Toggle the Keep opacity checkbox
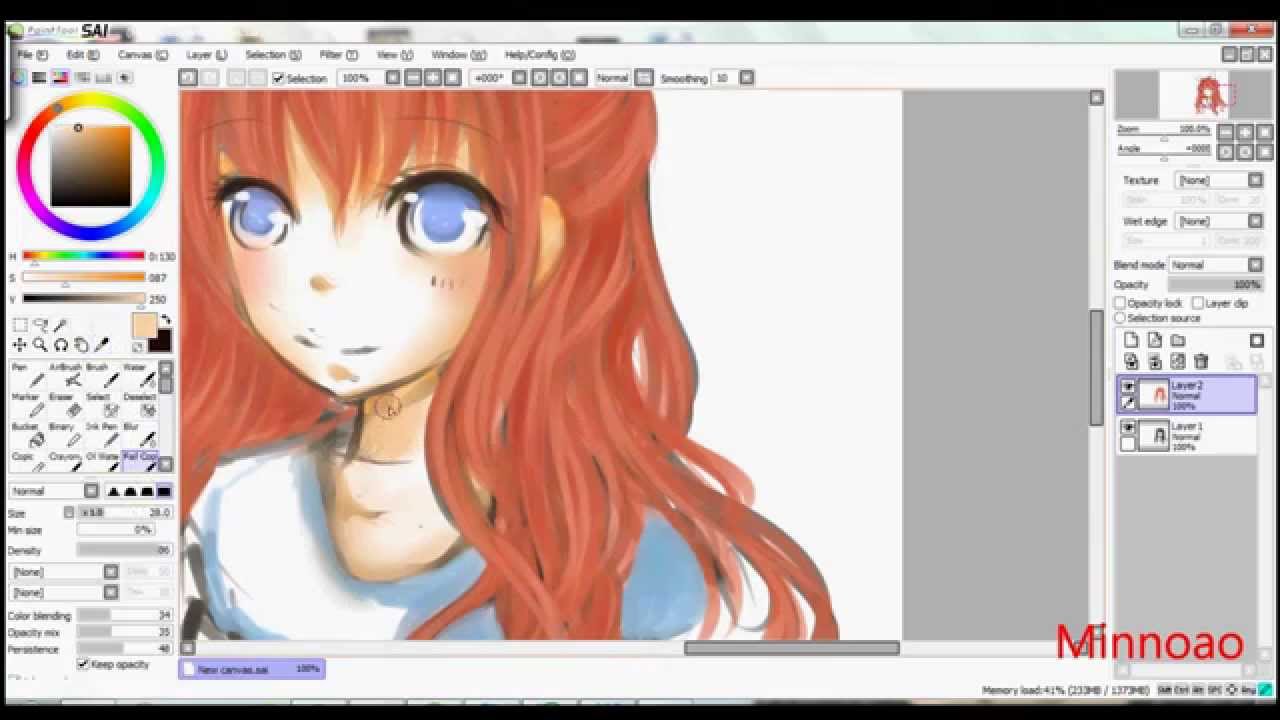The height and width of the screenshot is (720, 1280). pos(83,664)
